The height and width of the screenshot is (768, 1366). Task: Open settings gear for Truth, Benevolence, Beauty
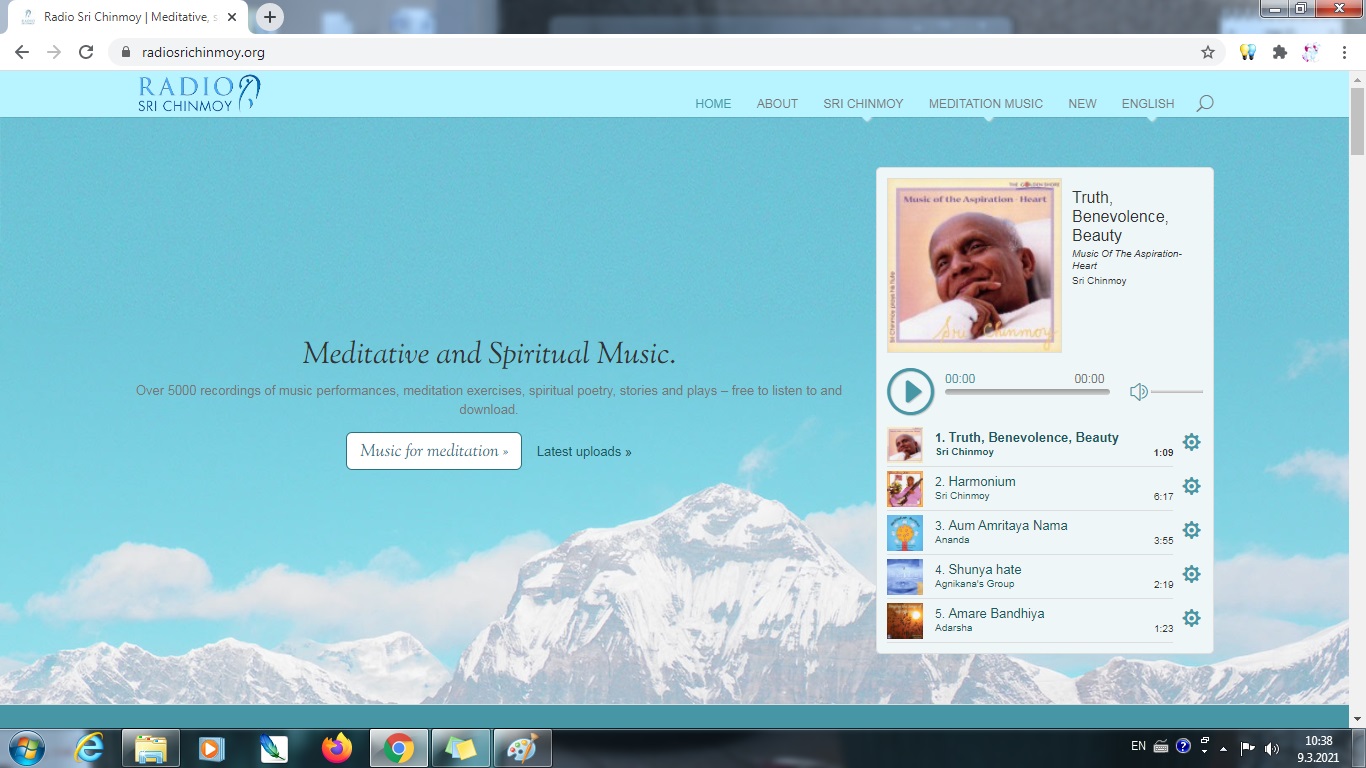(x=1191, y=442)
